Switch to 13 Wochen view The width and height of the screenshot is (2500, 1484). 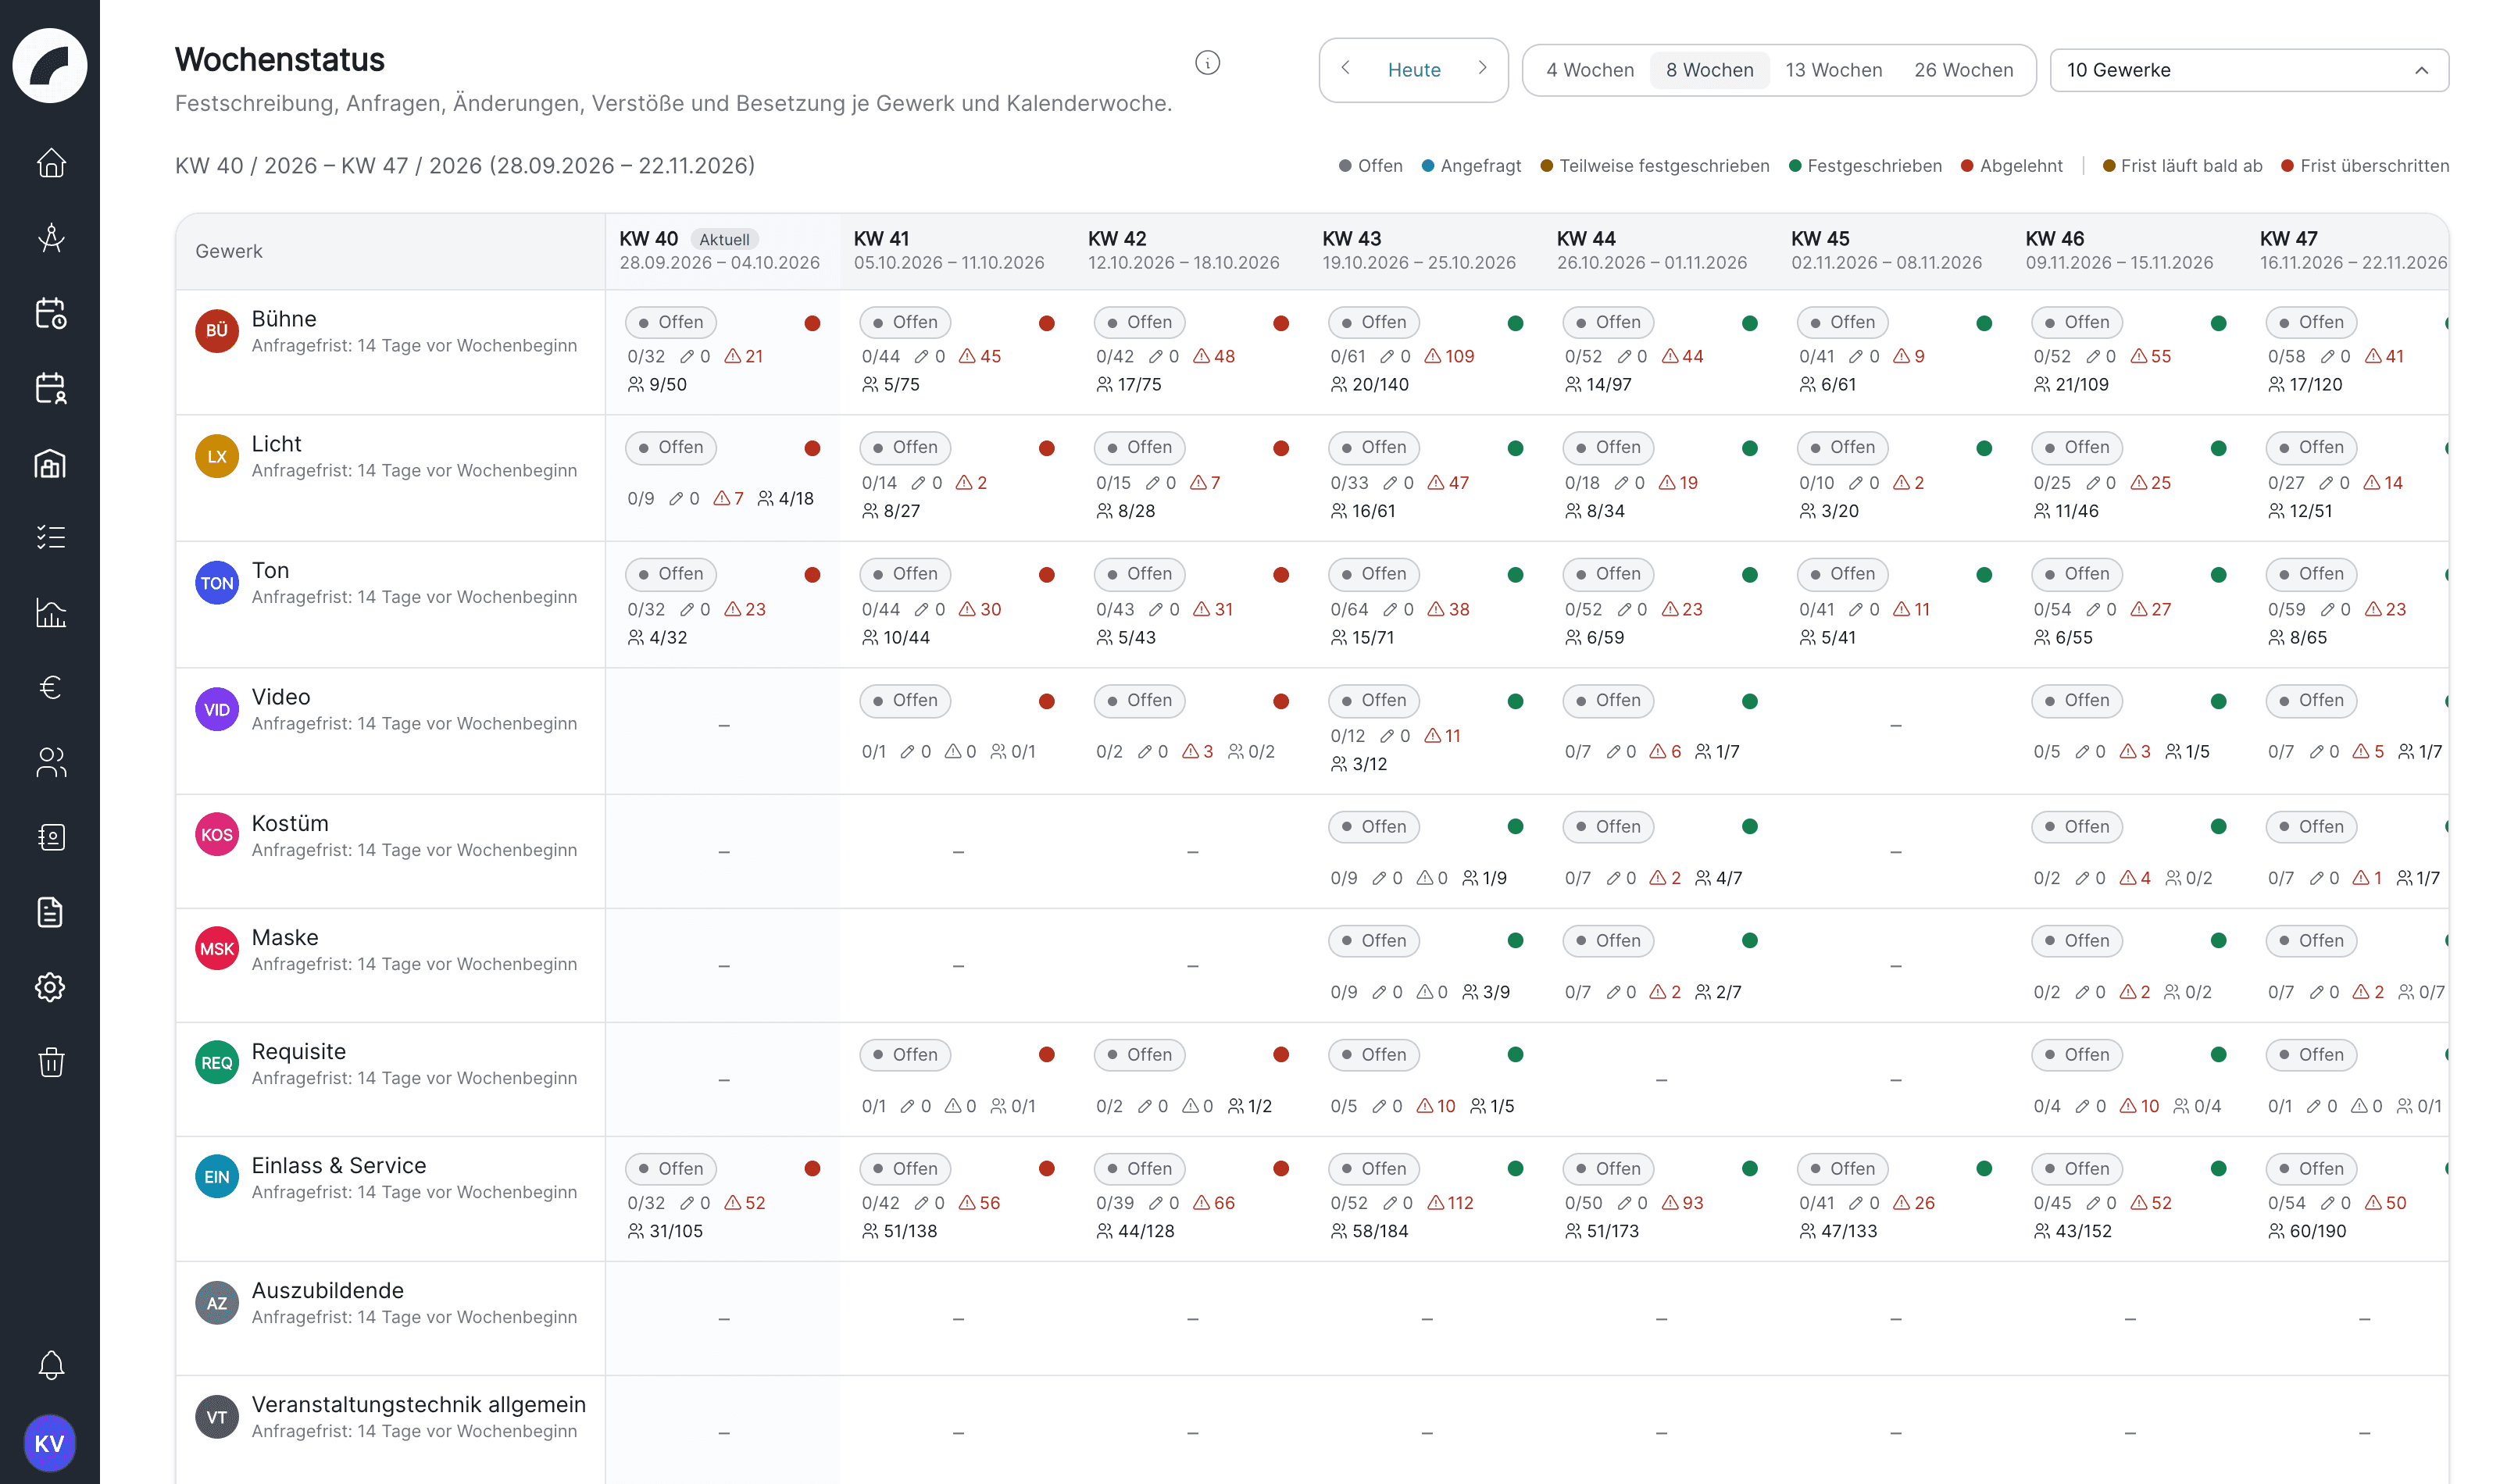1833,70
